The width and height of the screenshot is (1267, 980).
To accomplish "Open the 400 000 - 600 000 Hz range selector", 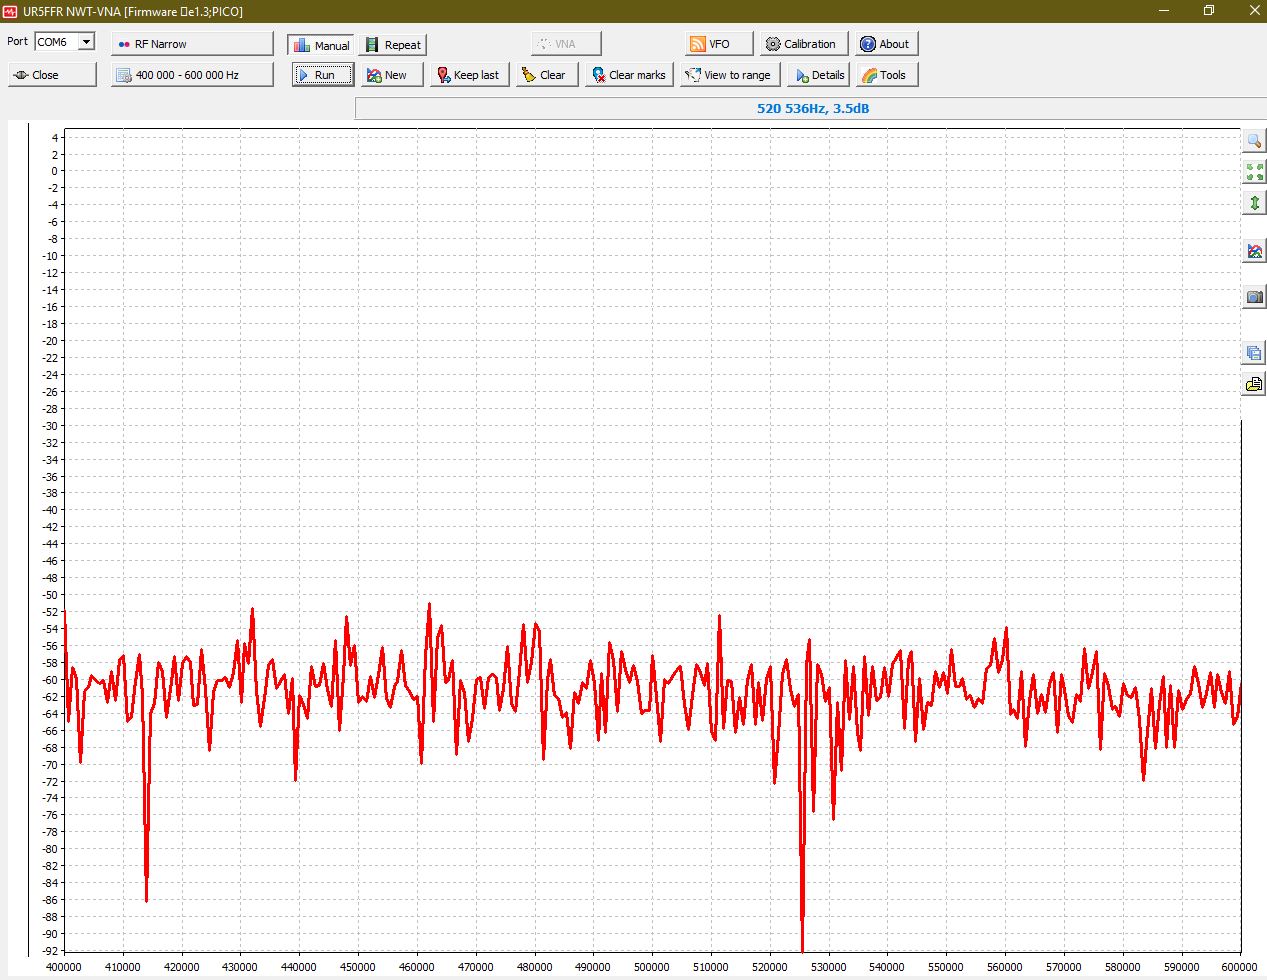I will pos(192,75).
